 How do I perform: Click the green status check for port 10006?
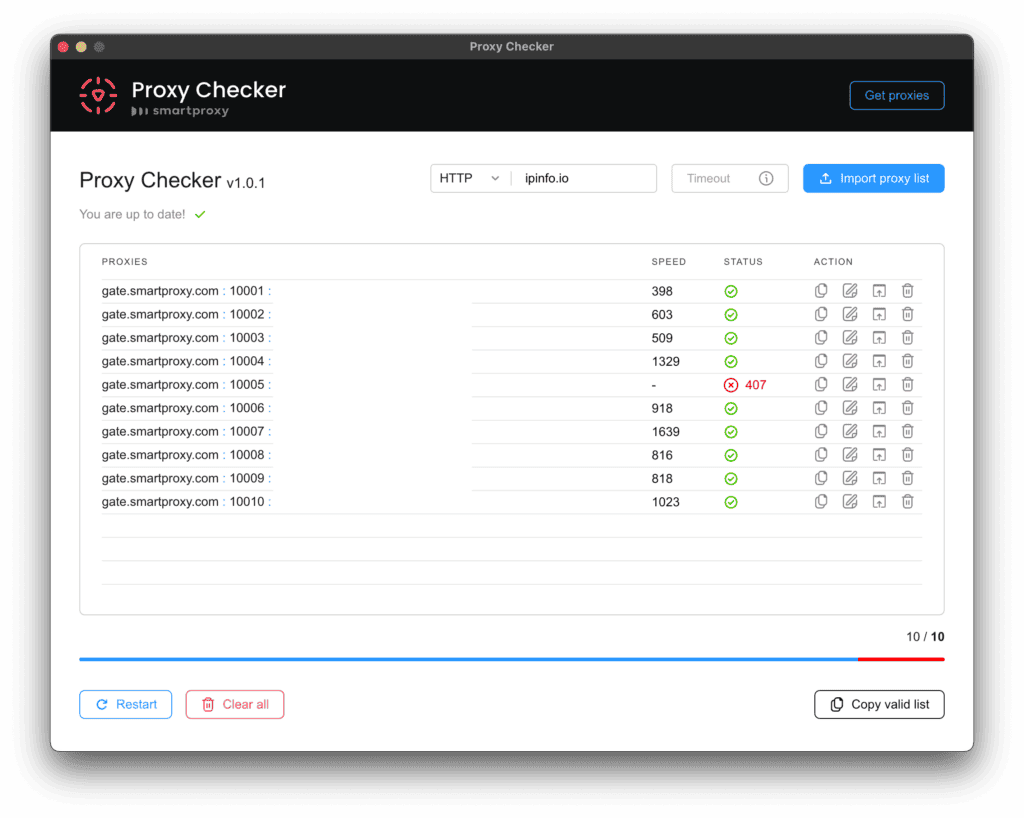click(731, 408)
